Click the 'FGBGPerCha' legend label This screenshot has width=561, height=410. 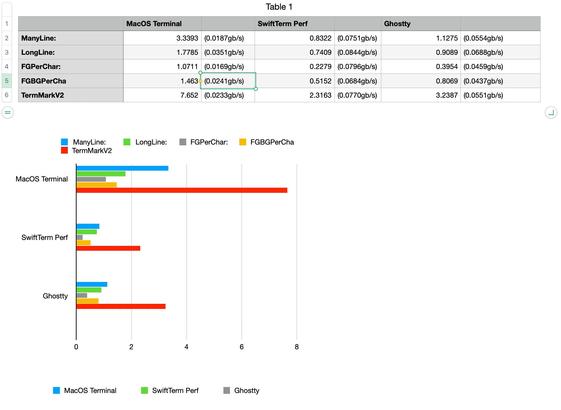pyautogui.click(x=272, y=142)
